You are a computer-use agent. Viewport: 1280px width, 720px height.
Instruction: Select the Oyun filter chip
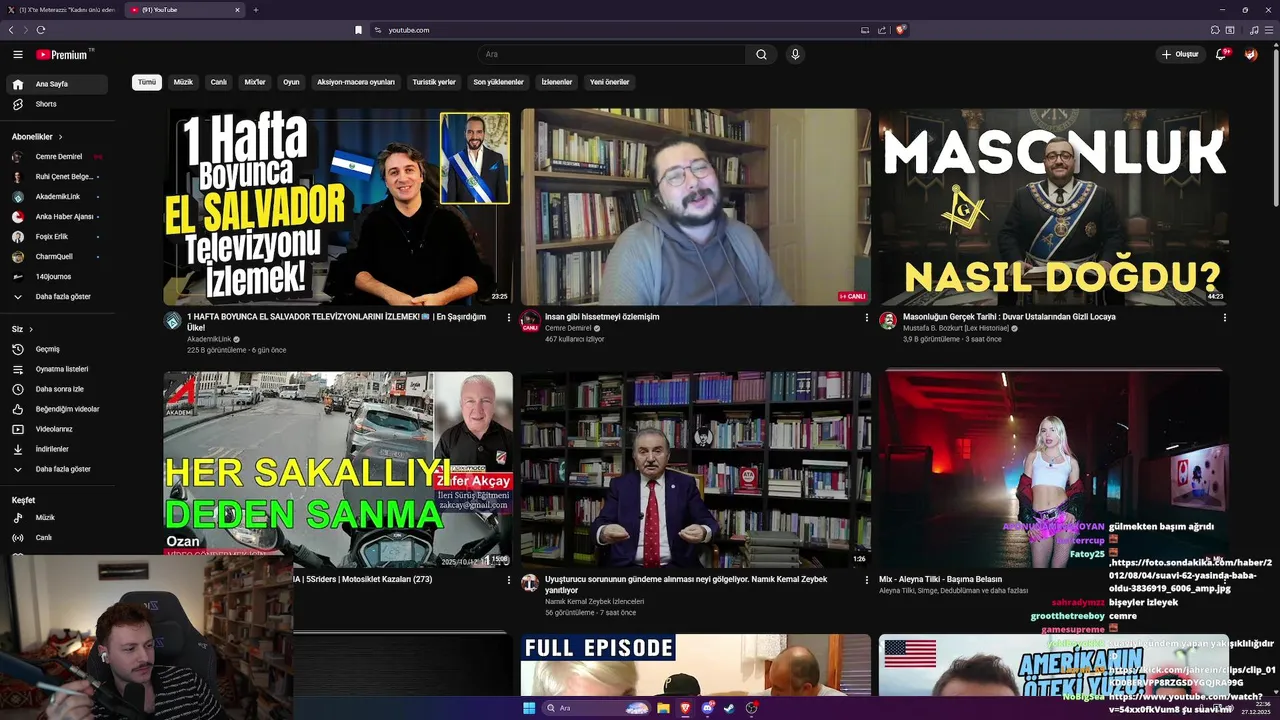291,82
